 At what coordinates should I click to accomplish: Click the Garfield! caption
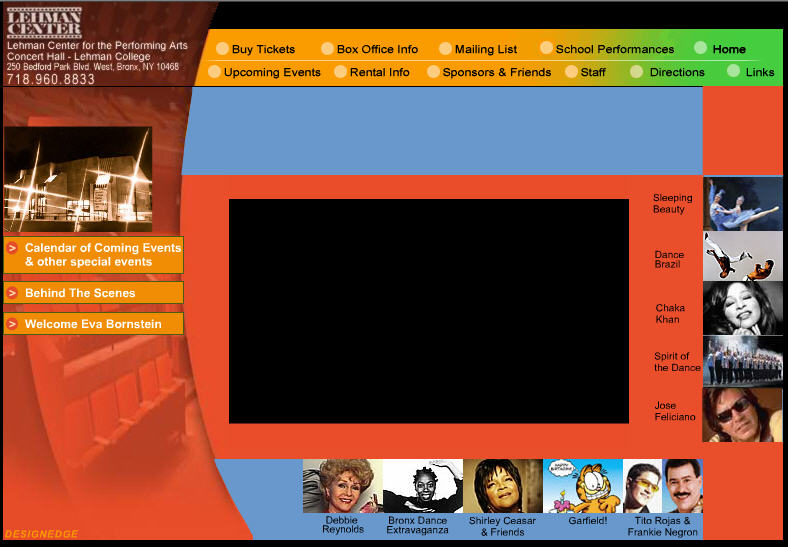click(587, 521)
